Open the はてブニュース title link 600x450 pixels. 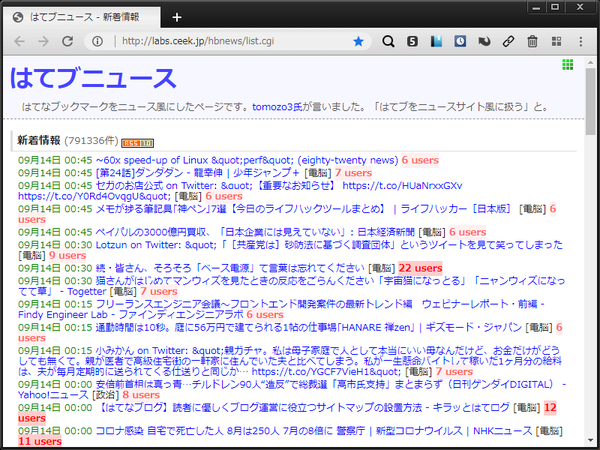click(x=93, y=78)
